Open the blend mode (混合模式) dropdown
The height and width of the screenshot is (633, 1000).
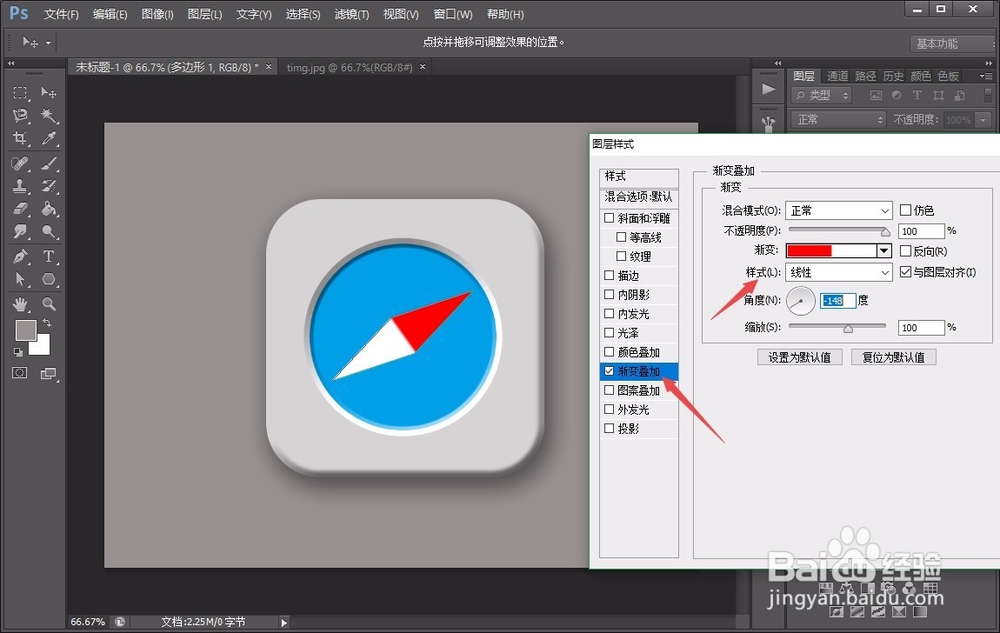click(x=839, y=210)
